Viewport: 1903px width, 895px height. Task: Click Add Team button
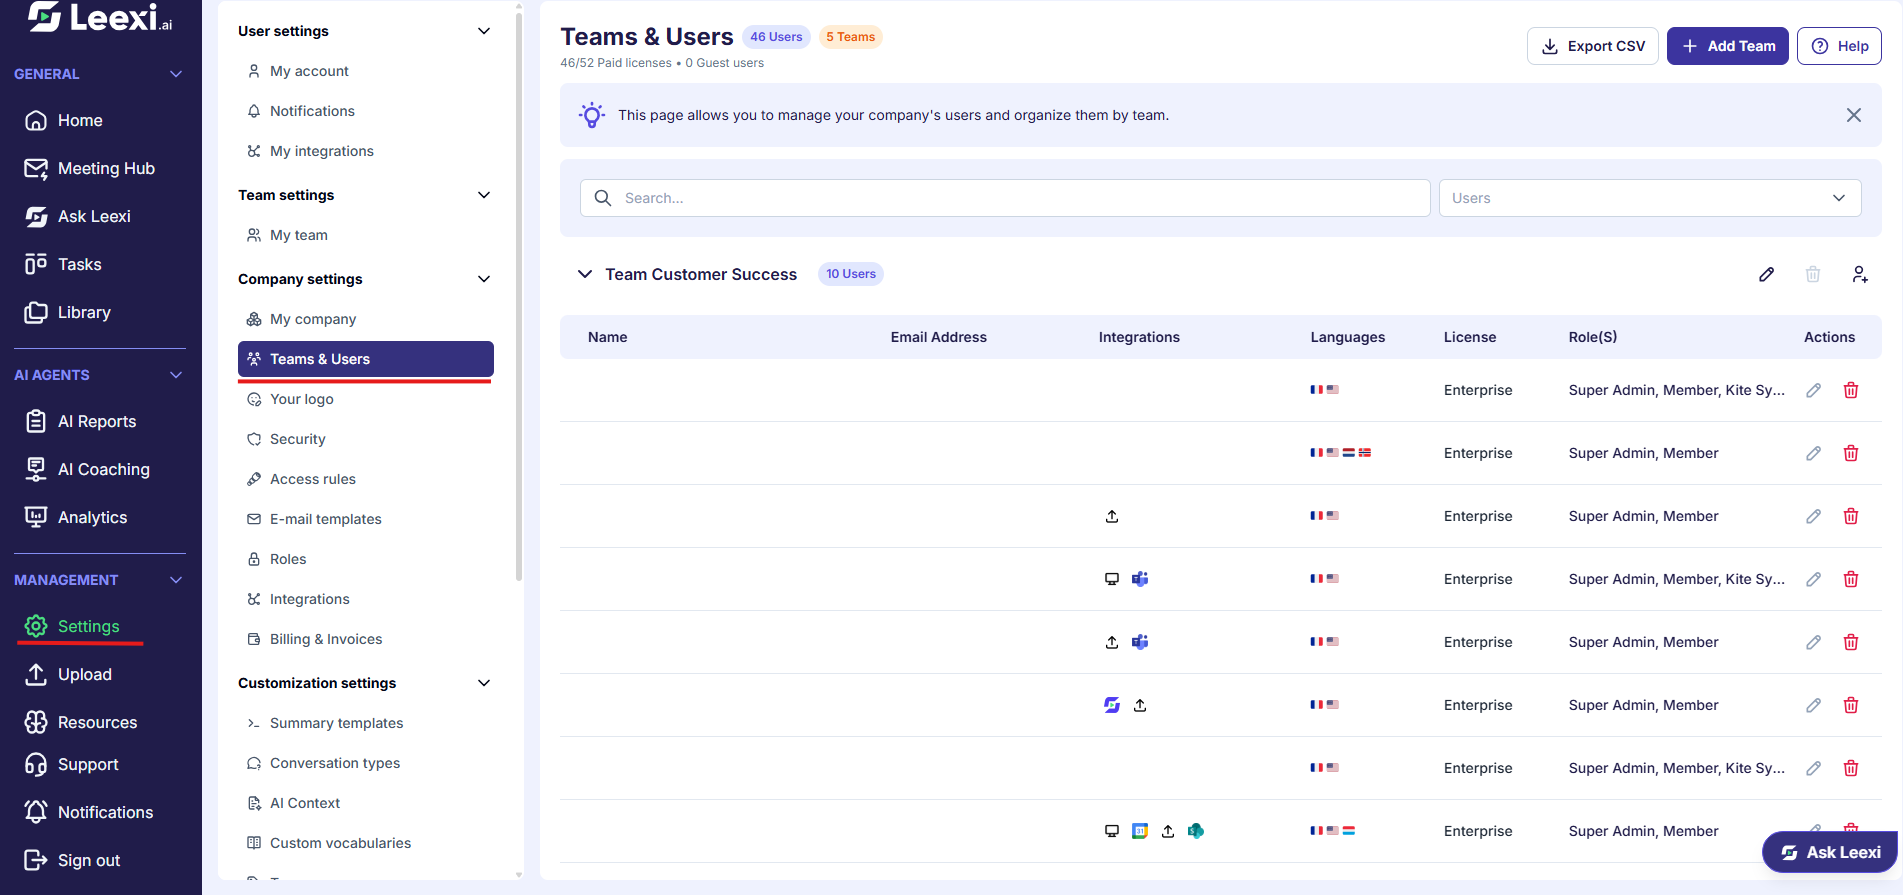coord(1728,46)
